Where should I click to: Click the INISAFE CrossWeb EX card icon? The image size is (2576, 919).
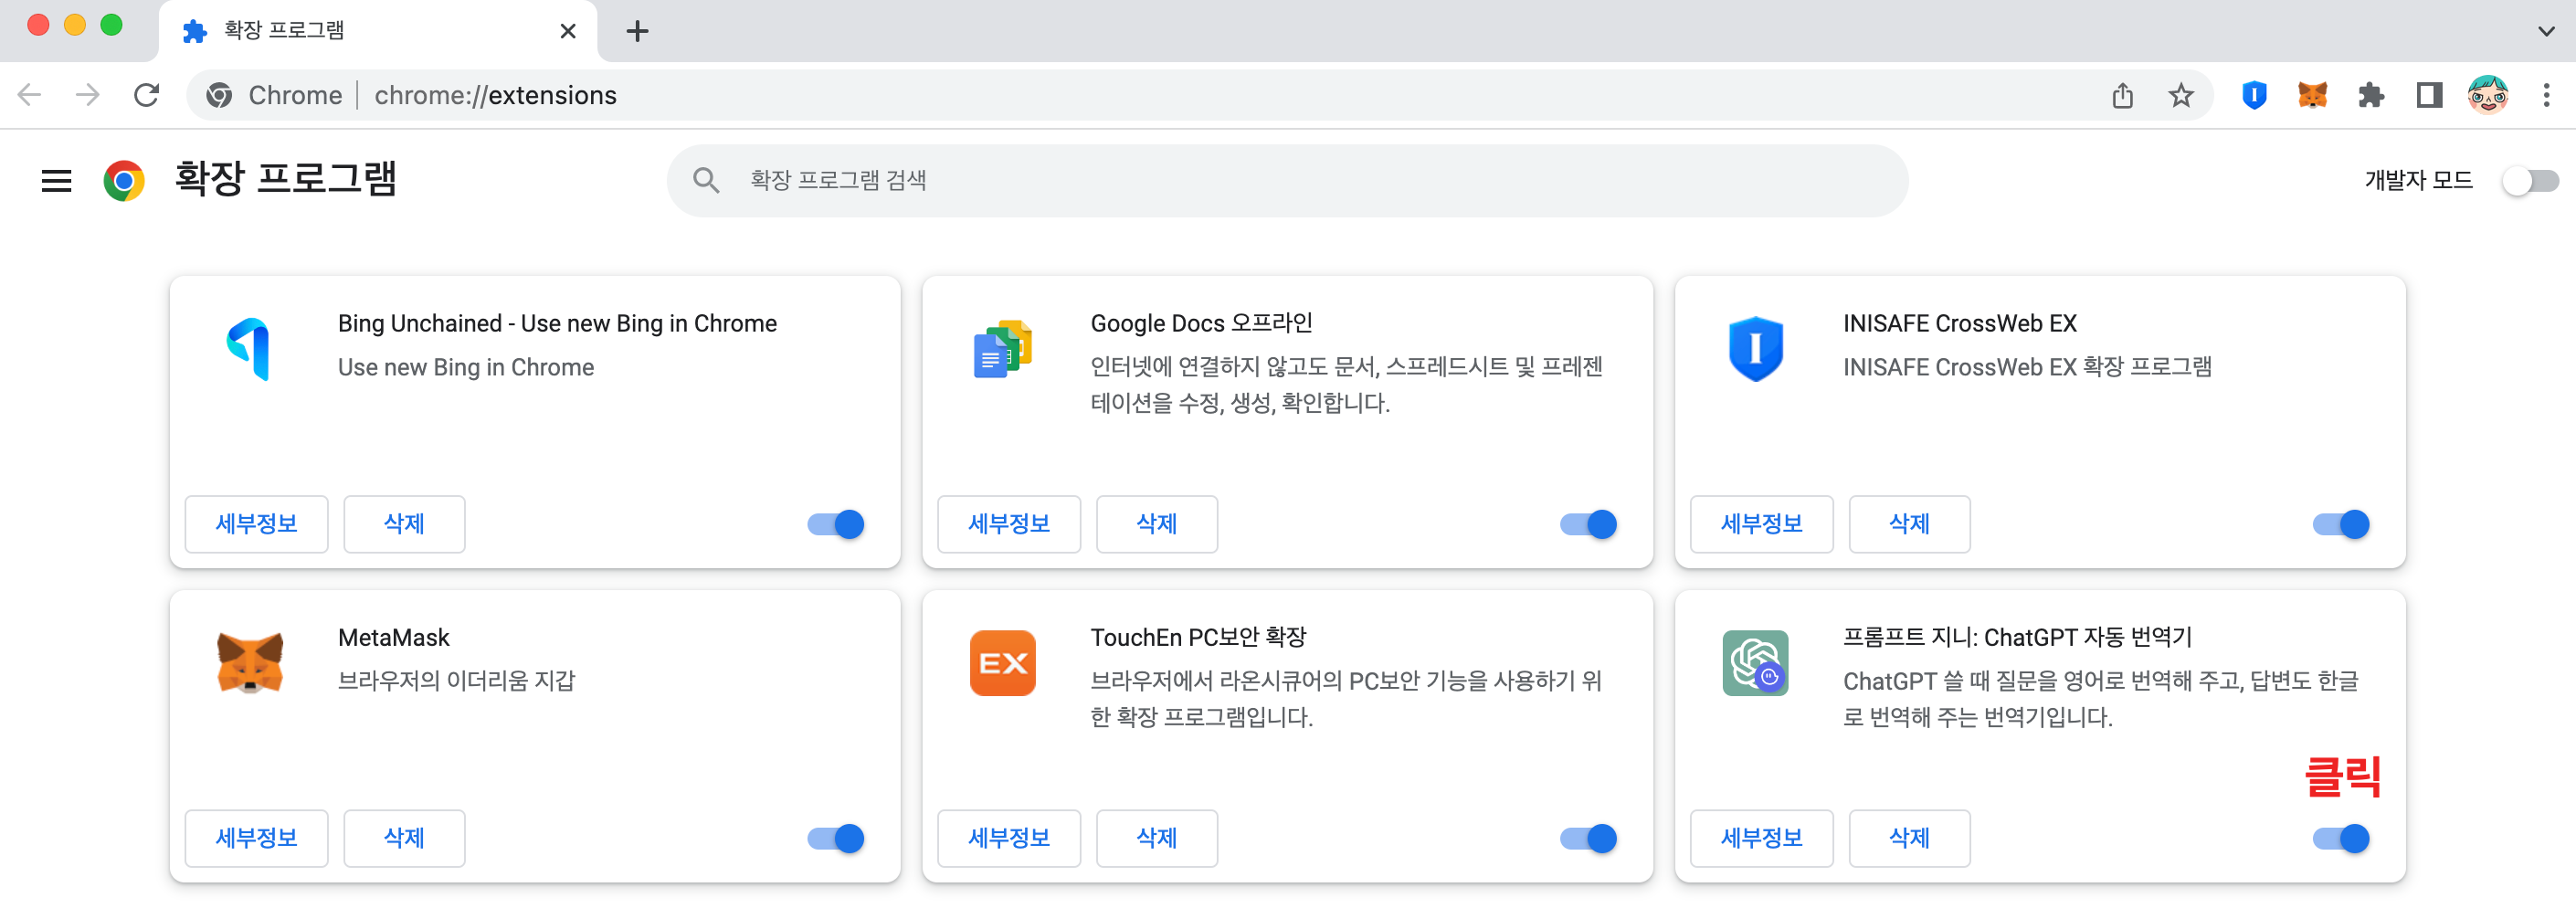pyautogui.click(x=1756, y=349)
